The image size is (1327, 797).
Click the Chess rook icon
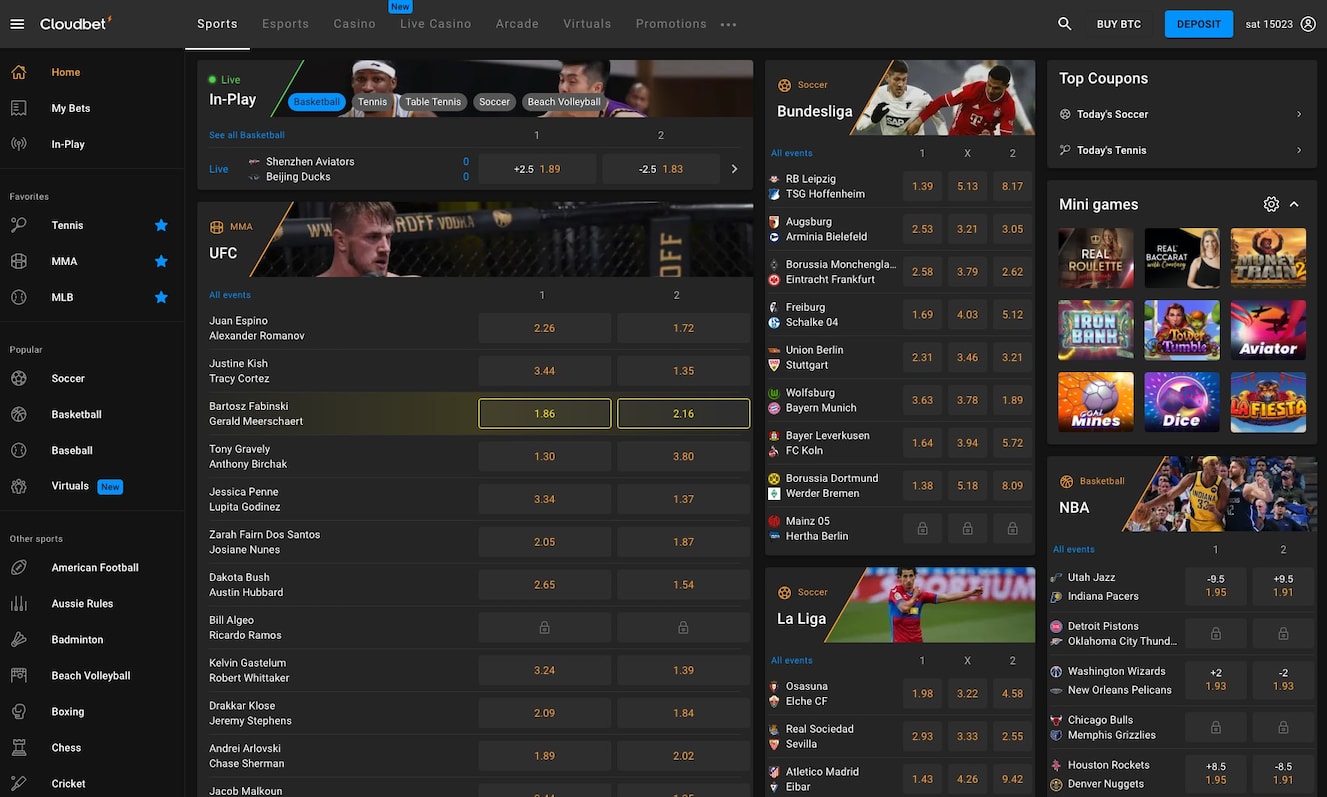(18, 747)
